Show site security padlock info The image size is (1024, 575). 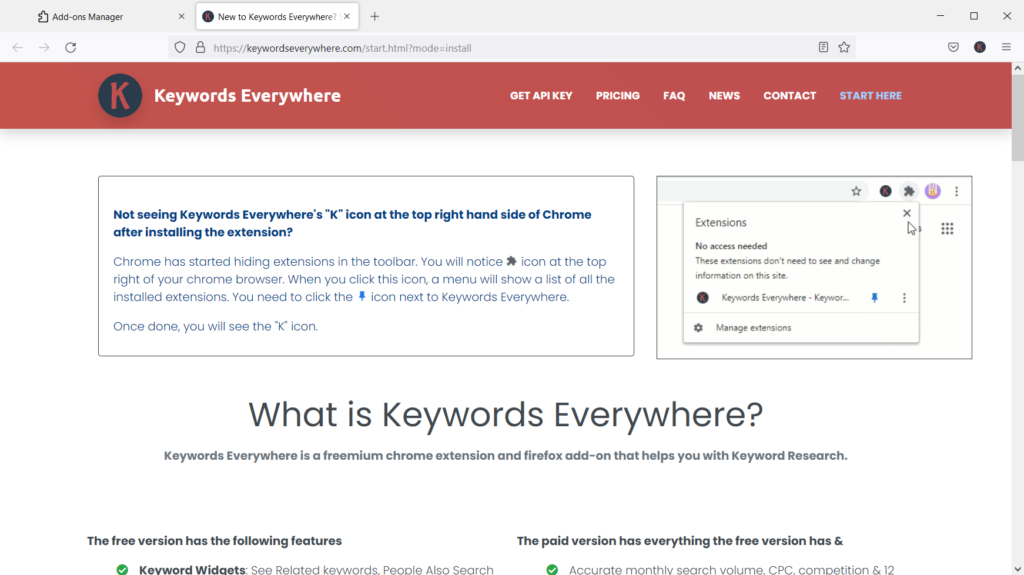[200, 47]
